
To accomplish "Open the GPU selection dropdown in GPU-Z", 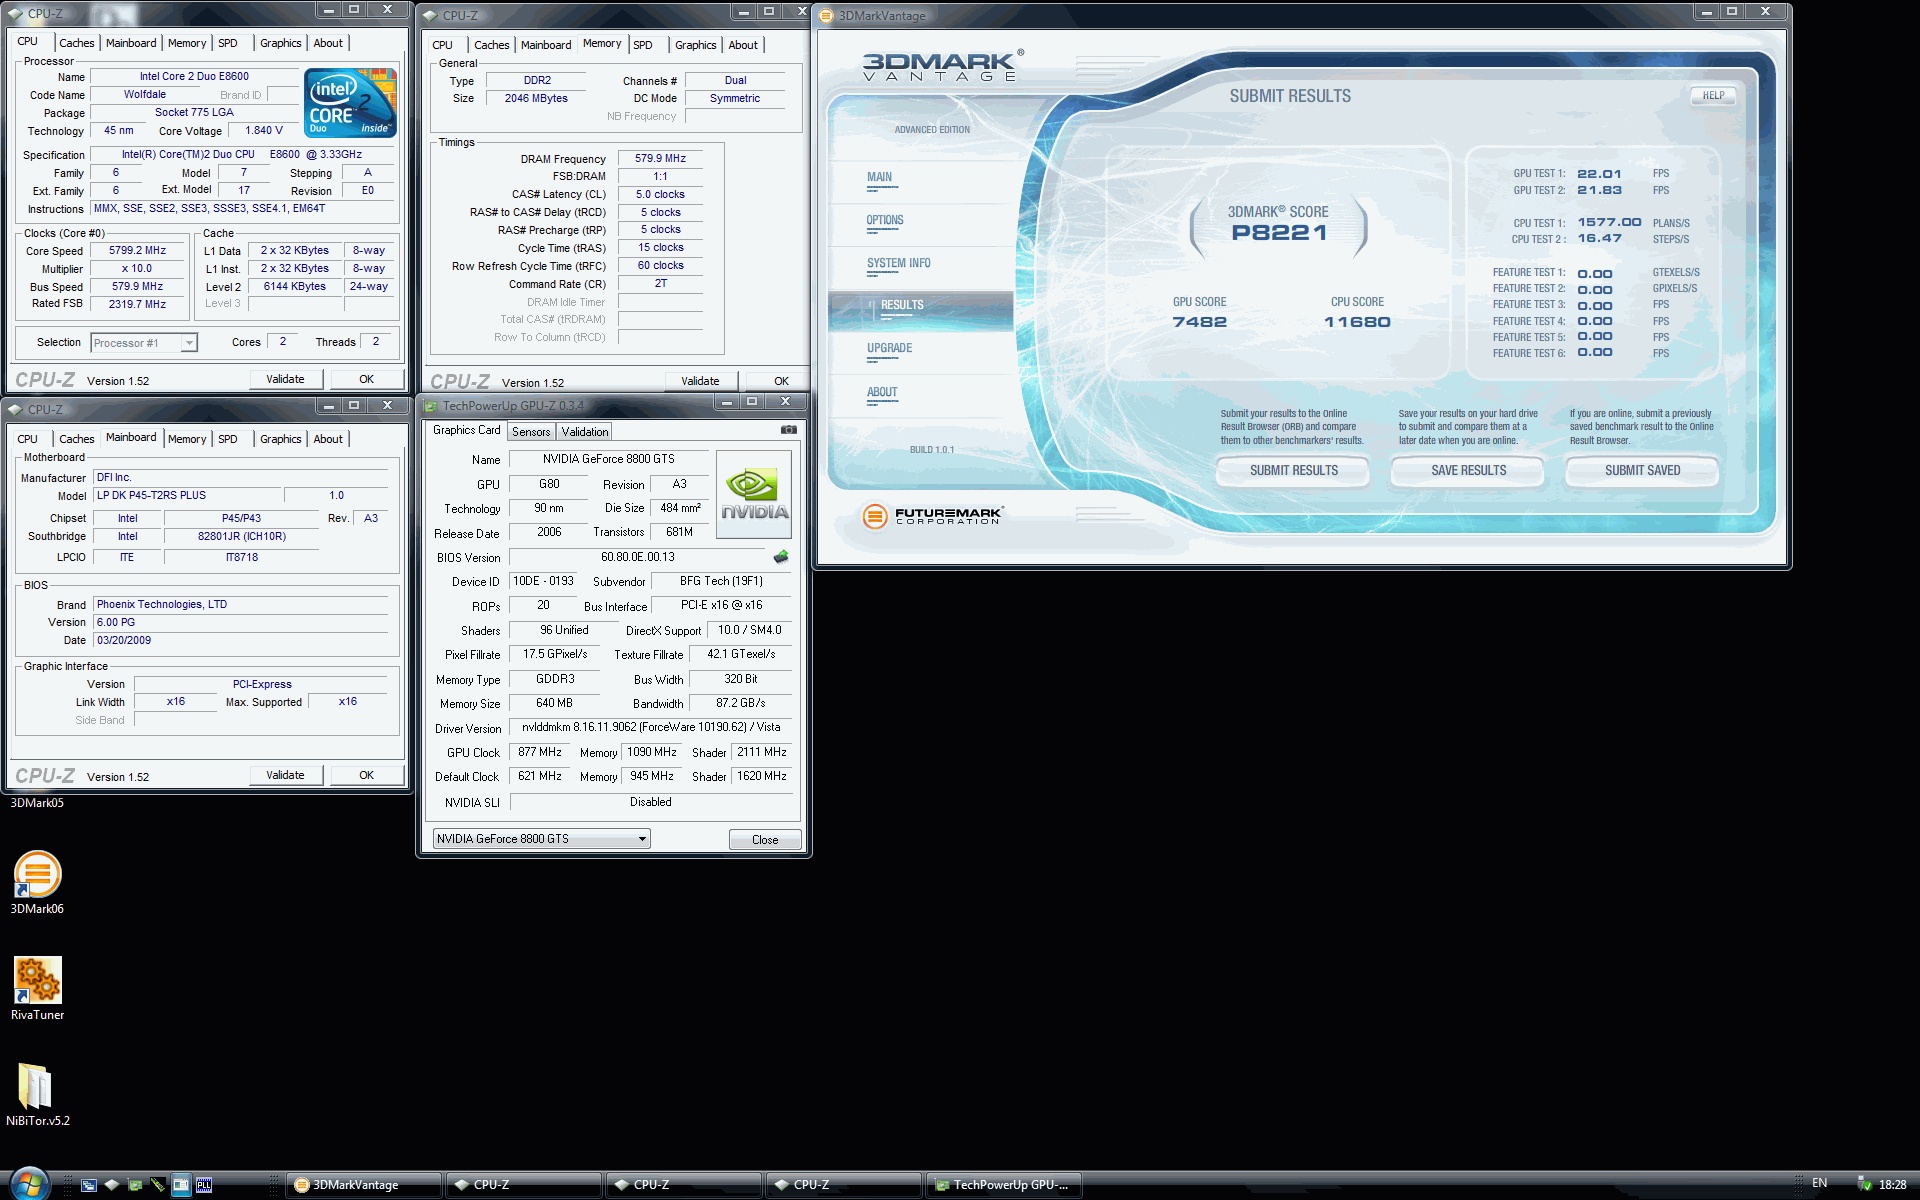I will point(542,839).
